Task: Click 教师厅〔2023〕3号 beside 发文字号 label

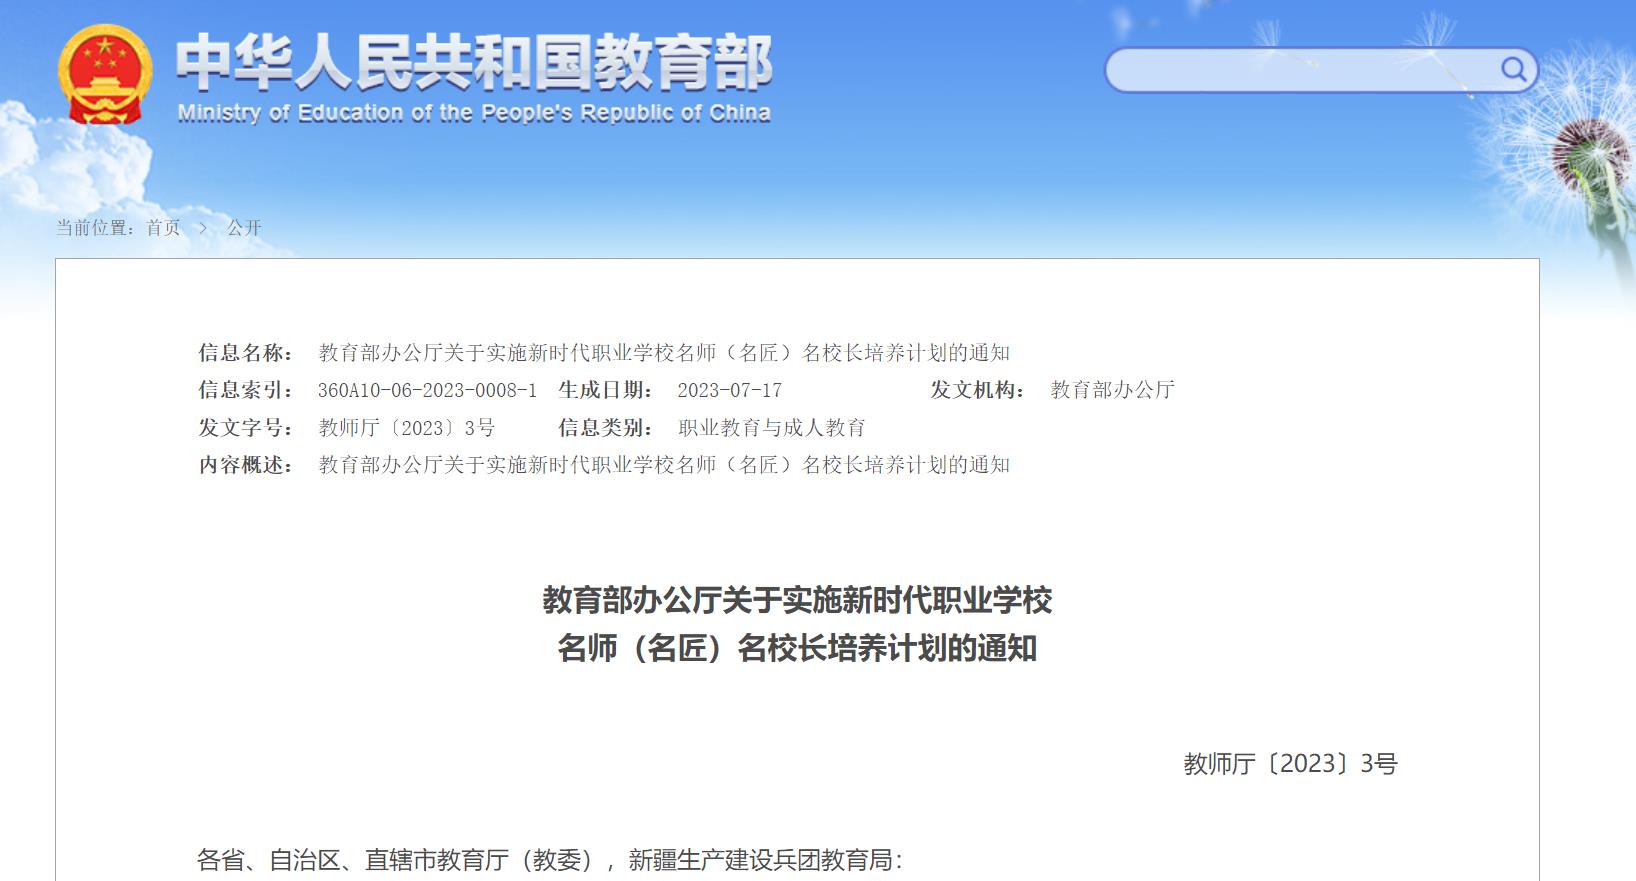Action: coord(406,428)
